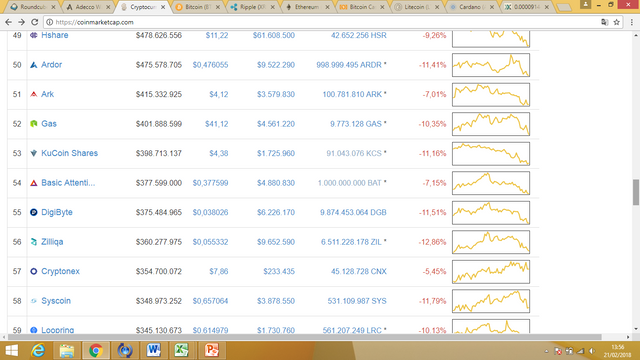640x360 pixels.
Task: Switch to the Ripple tab
Action: (252, 7)
